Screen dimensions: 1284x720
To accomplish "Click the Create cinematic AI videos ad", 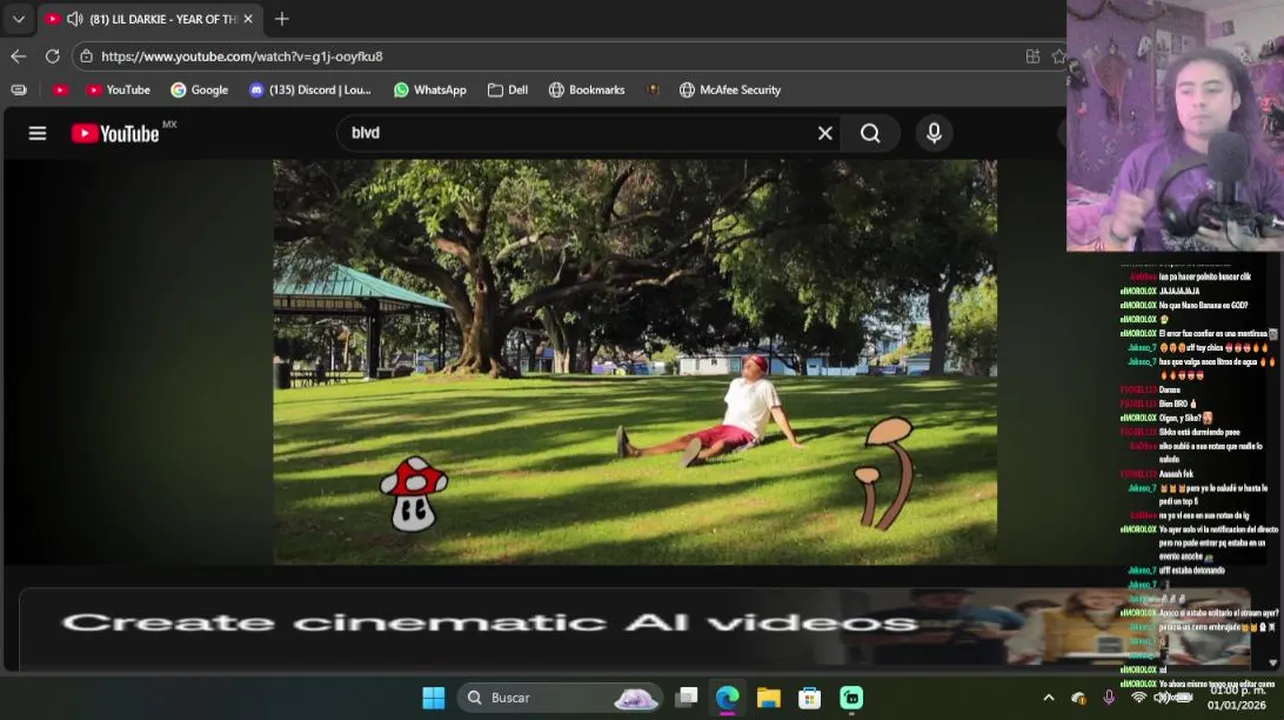I will [634, 628].
